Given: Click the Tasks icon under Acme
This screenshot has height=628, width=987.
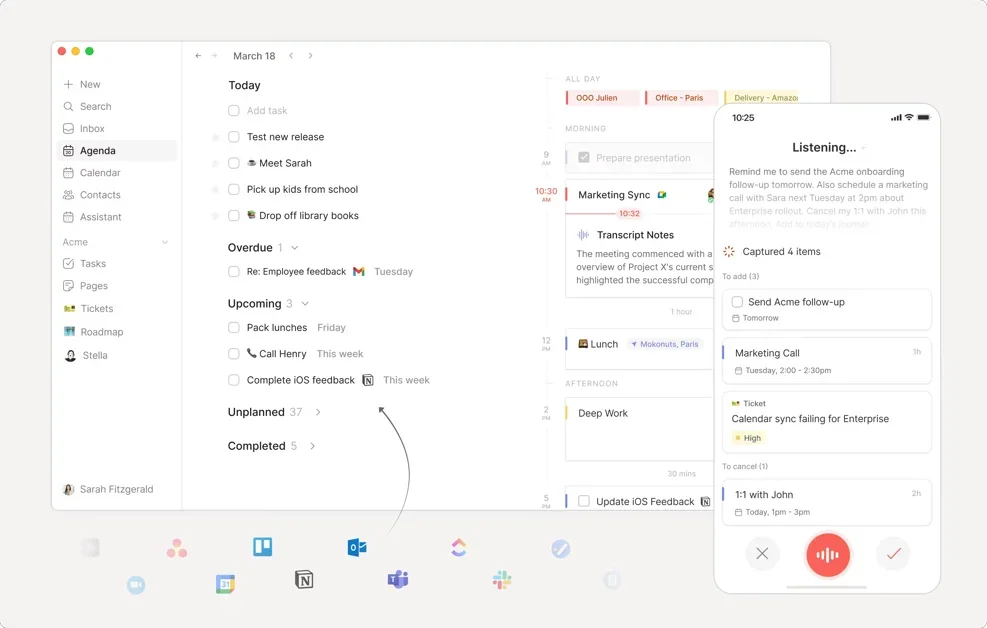Looking at the screenshot, I should click(x=69, y=264).
